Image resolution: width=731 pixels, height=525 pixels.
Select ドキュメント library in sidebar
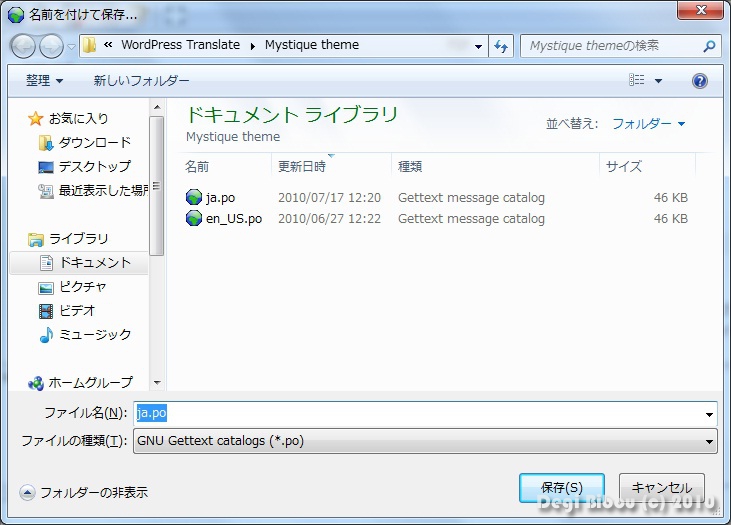pos(95,262)
